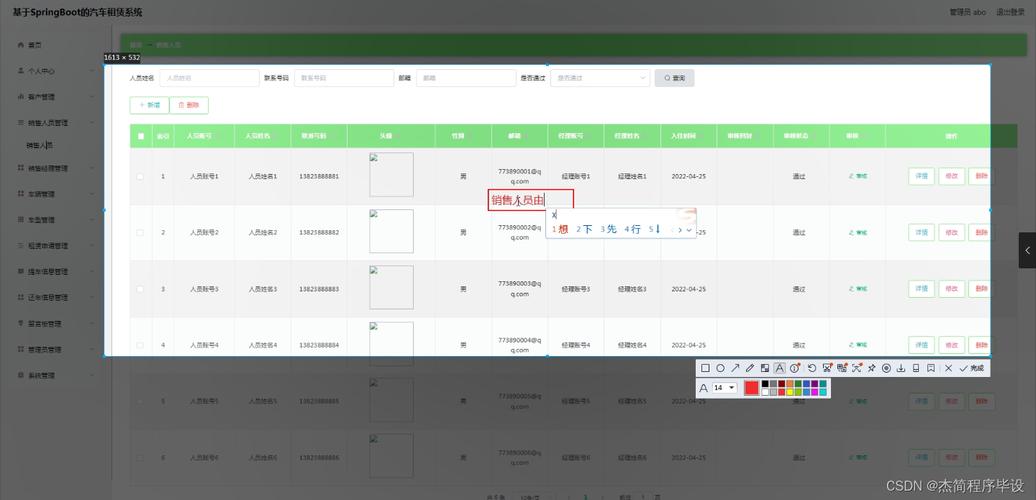
Task: Expand 客户管理 sidebar menu
Action: (x=56, y=96)
